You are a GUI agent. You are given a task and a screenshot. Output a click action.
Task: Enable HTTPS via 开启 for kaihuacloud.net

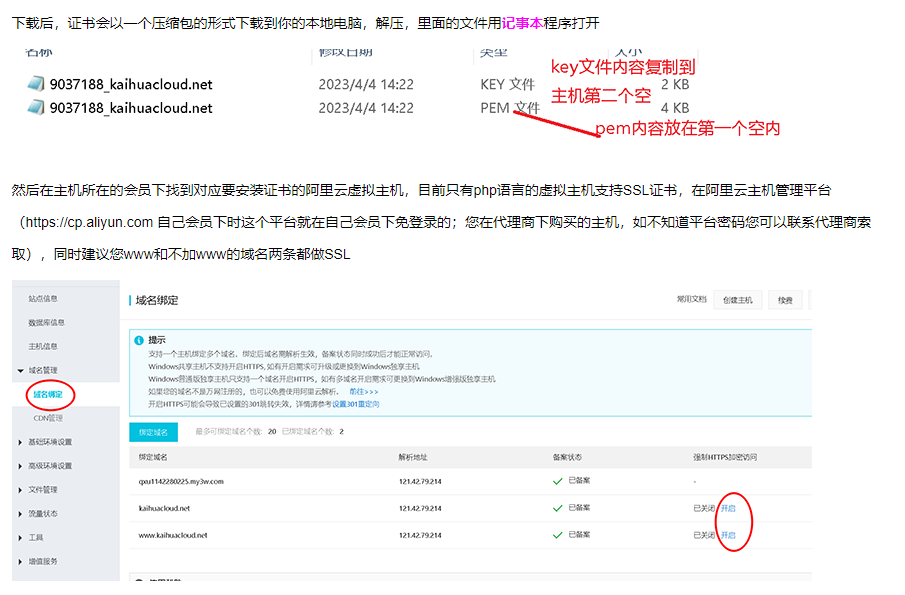(728, 508)
